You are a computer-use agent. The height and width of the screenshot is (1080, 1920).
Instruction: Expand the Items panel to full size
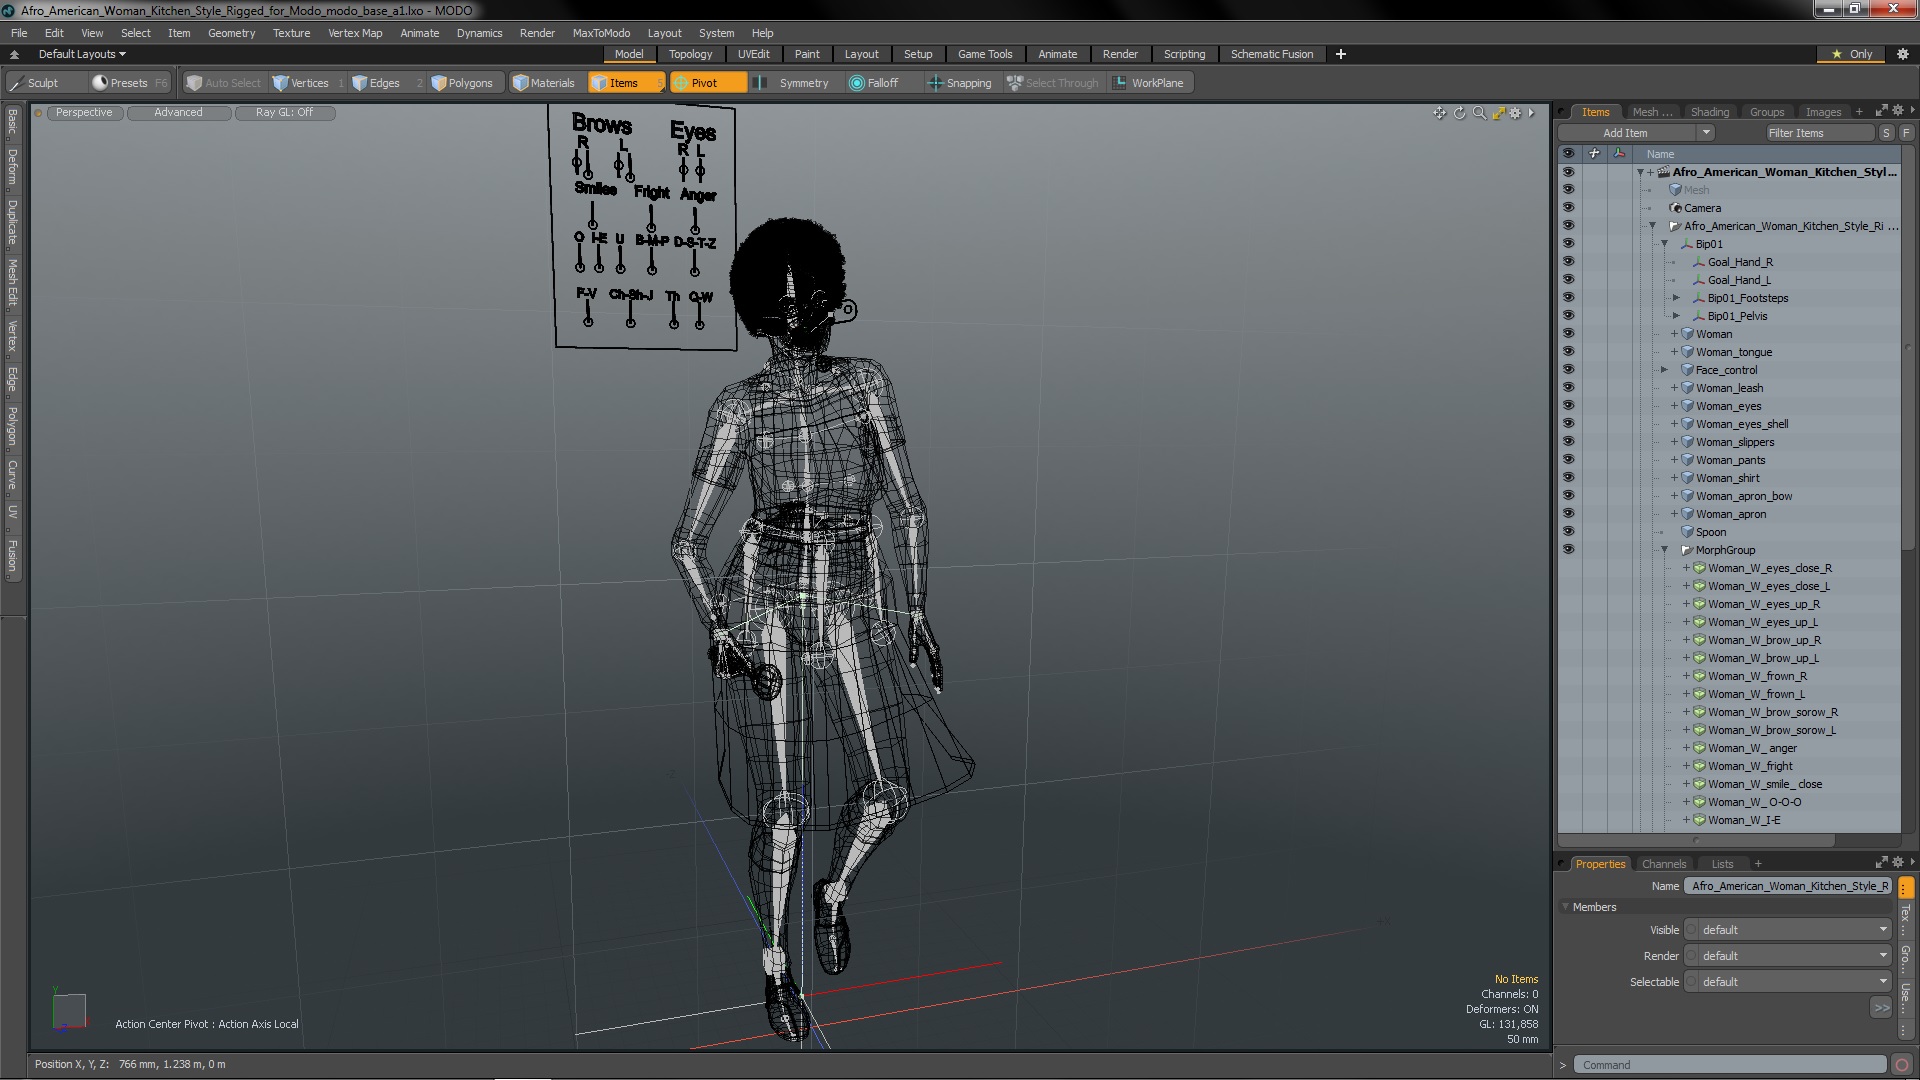(x=1881, y=110)
